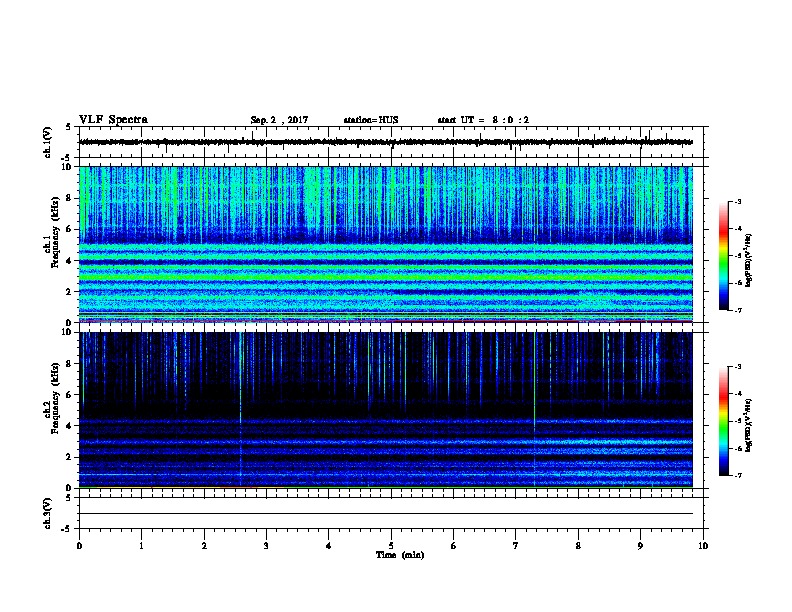Click the "10" tick label on the time axis

(703, 546)
